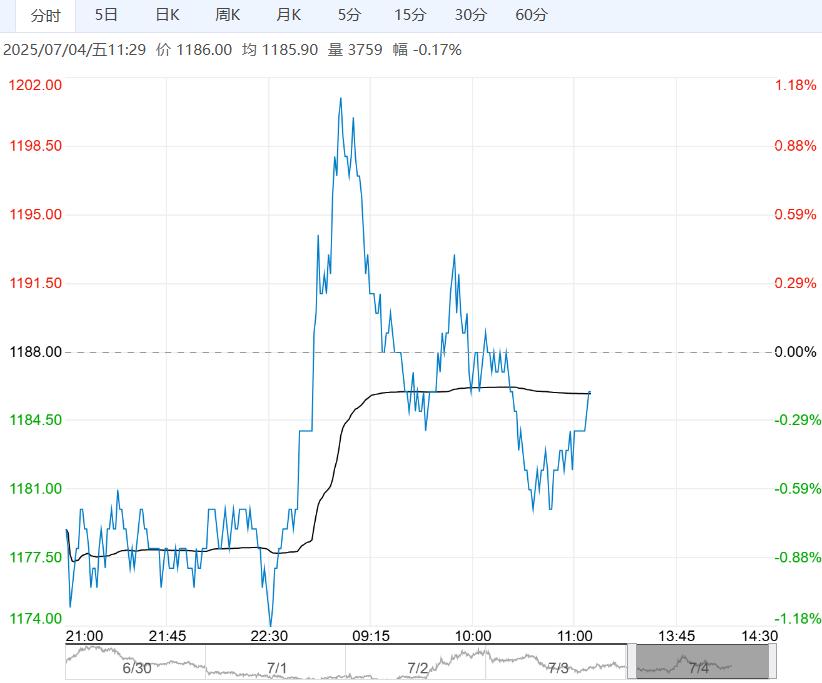Open the 5日 chart tab
822x683 pixels.
(106, 15)
